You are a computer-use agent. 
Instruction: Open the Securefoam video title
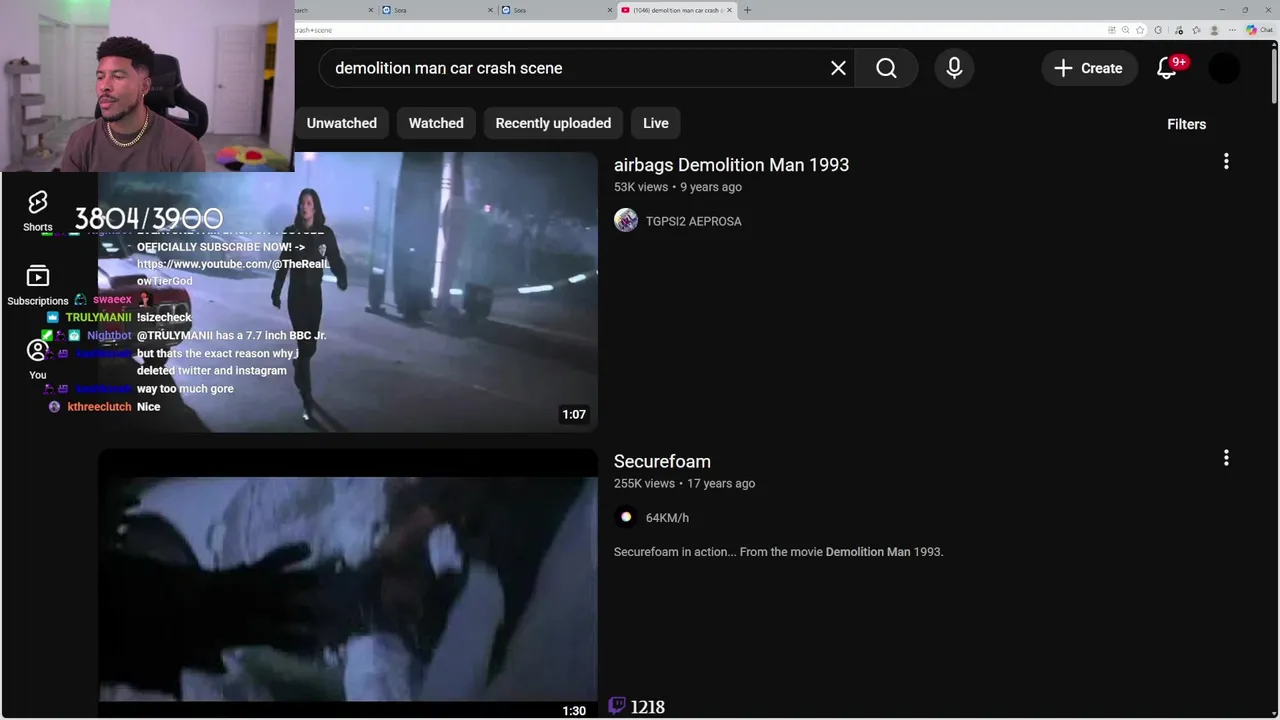[662, 461]
